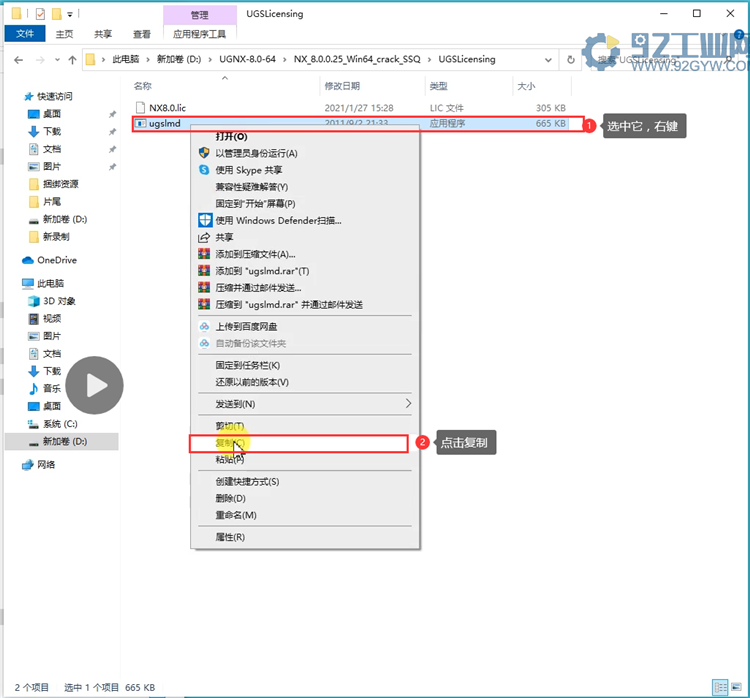Screen dimensions: 750x698
Task: Open the 主页 ribbon tab
Action: pyautogui.click(x=64, y=34)
